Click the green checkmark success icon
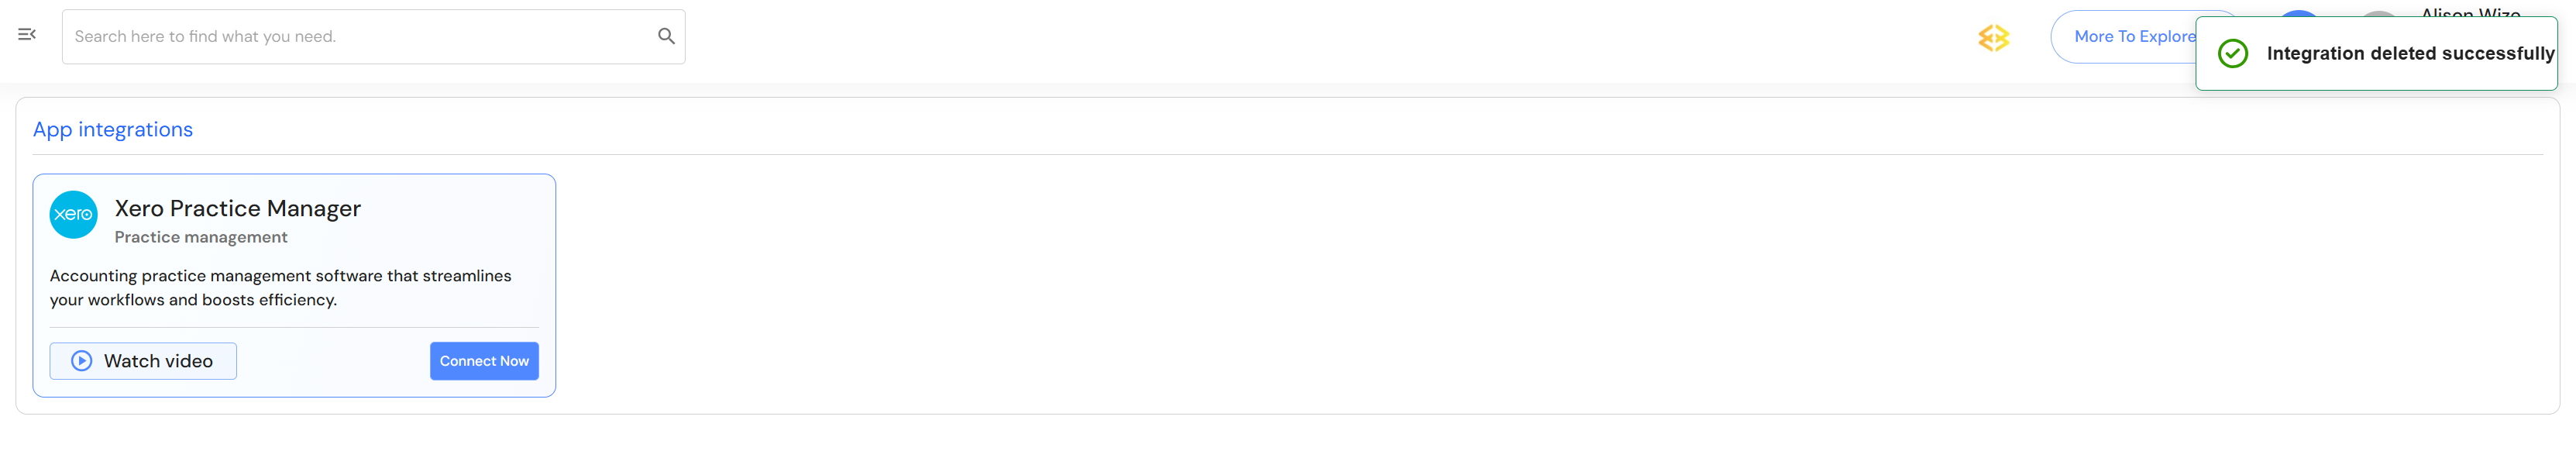This screenshot has height=451, width=2576. click(2232, 54)
